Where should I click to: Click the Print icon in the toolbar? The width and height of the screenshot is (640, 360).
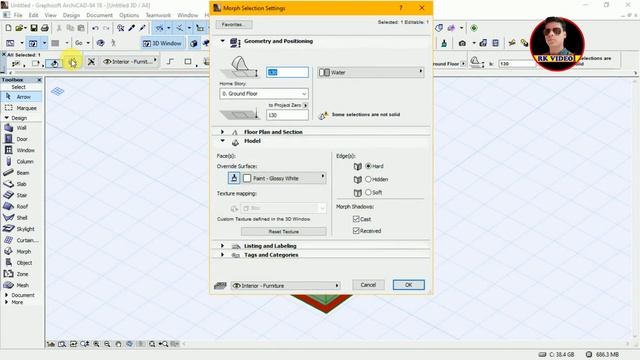[x=44, y=28]
